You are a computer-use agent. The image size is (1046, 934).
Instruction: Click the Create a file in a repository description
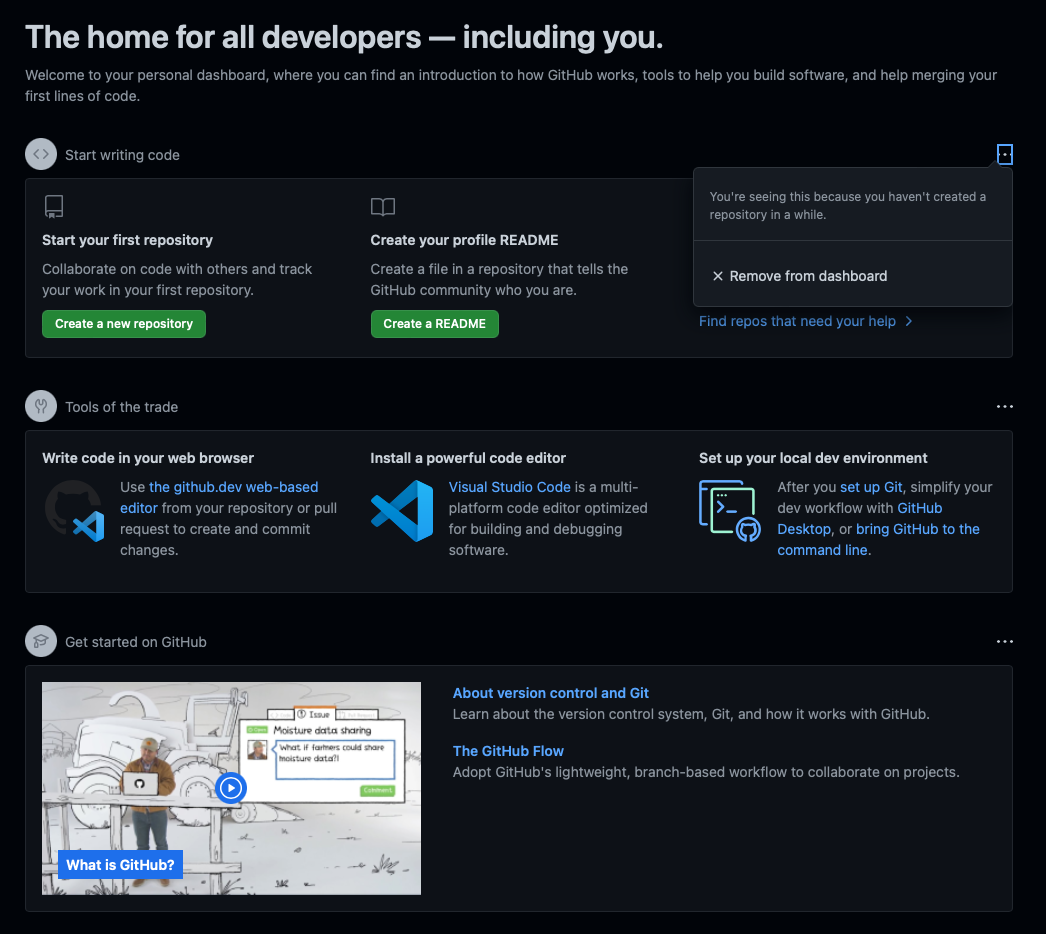click(x=499, y=280)
